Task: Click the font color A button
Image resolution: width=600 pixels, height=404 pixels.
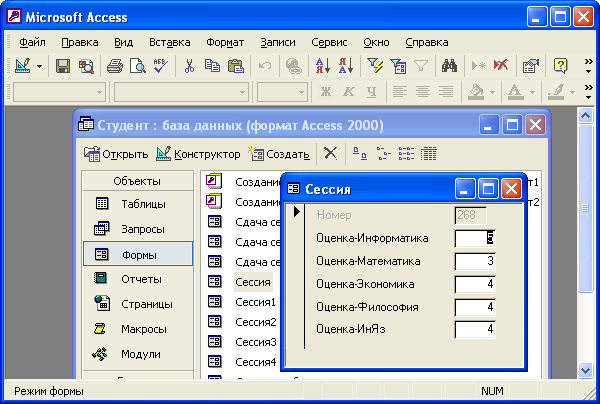Action: [x=515, y=92]
